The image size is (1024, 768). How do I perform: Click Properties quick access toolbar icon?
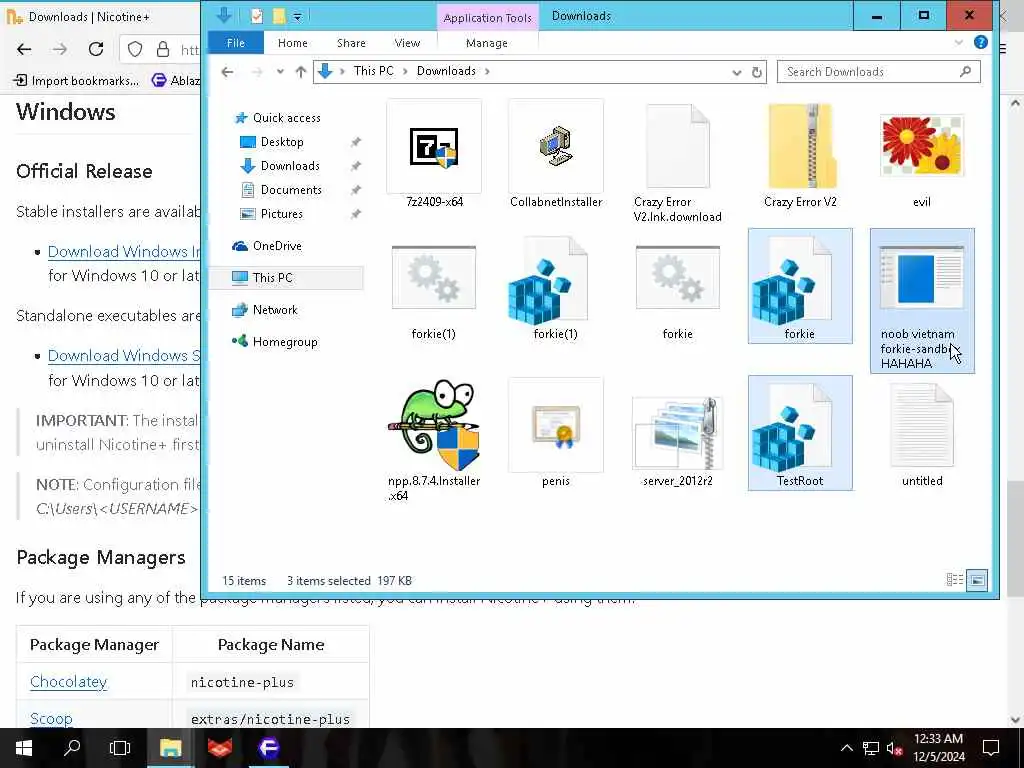point(257,16)
